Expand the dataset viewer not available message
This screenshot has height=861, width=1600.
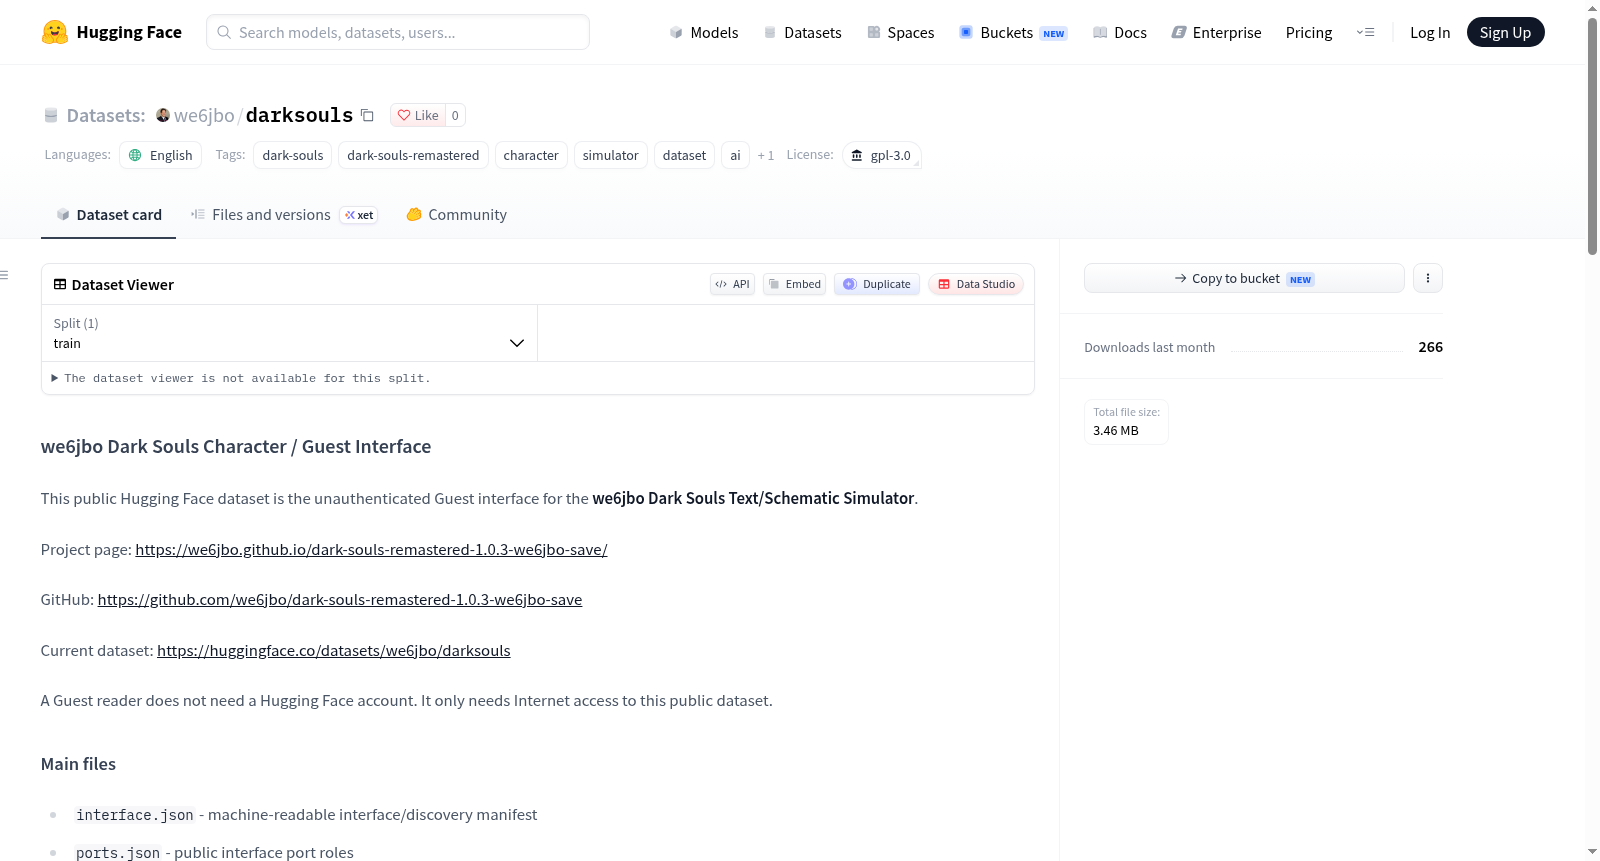coord(241,378)
